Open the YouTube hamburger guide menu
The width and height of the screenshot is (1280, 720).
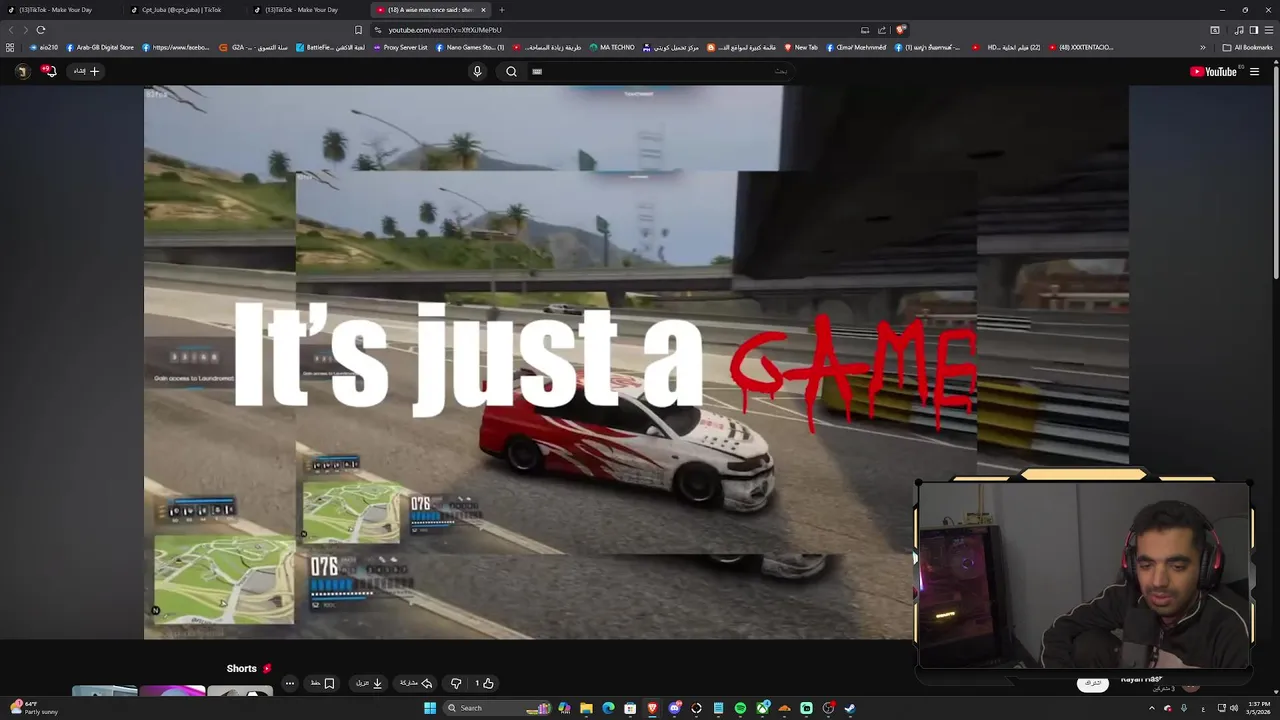[1254, 71]
